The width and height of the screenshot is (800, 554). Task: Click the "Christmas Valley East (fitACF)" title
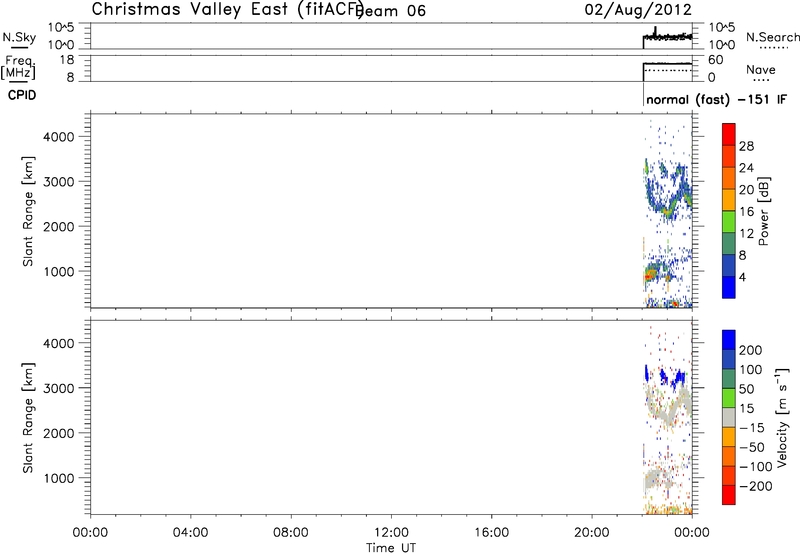(227, 10)
